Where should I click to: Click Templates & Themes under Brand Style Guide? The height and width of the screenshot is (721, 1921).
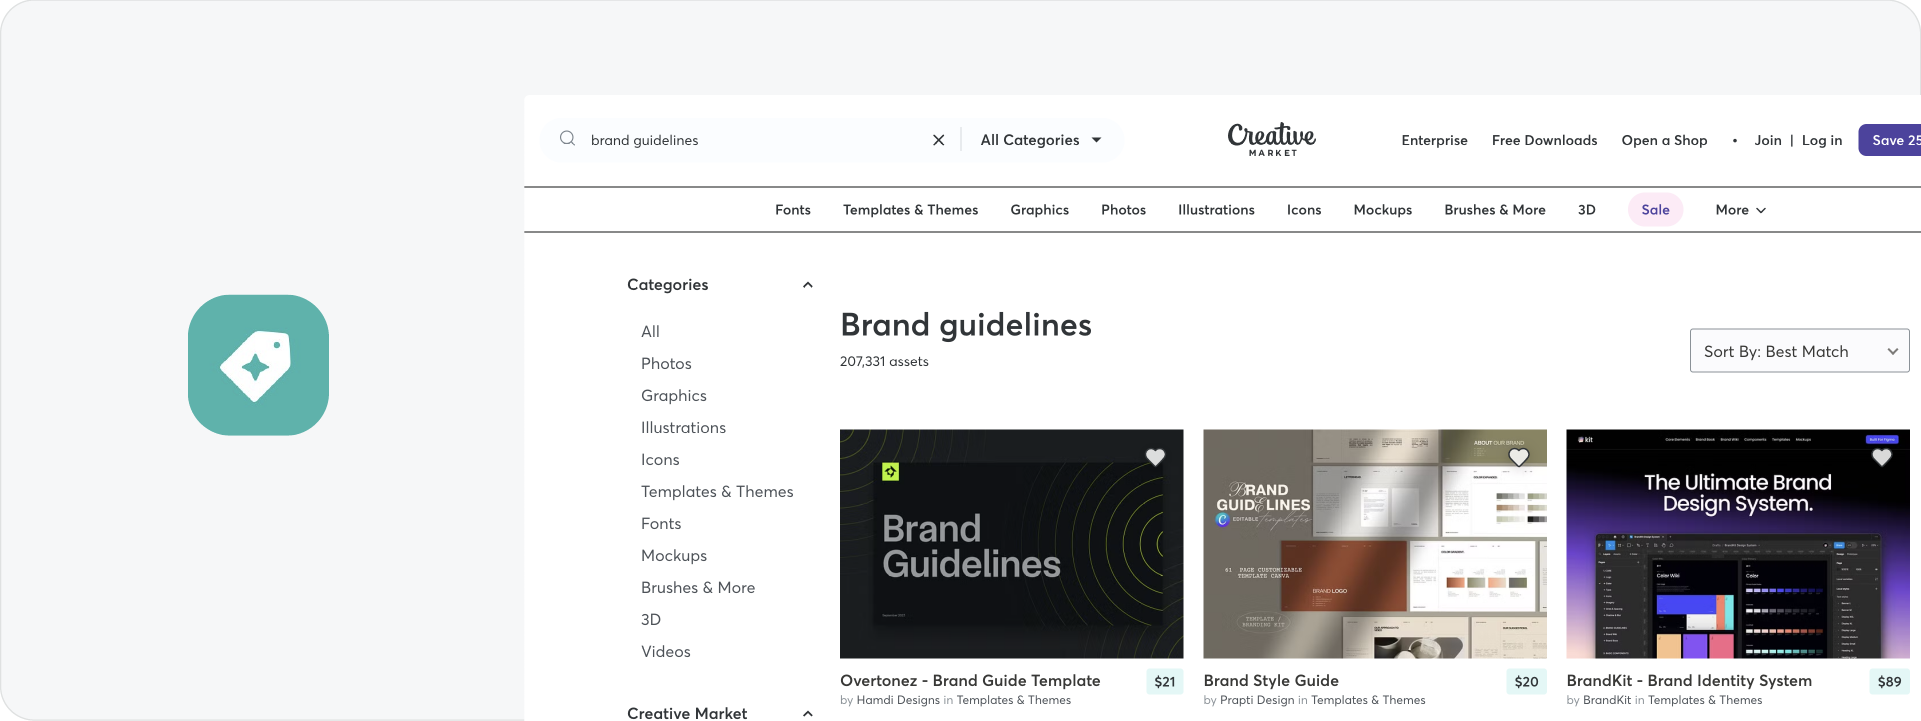(1368, 700)
